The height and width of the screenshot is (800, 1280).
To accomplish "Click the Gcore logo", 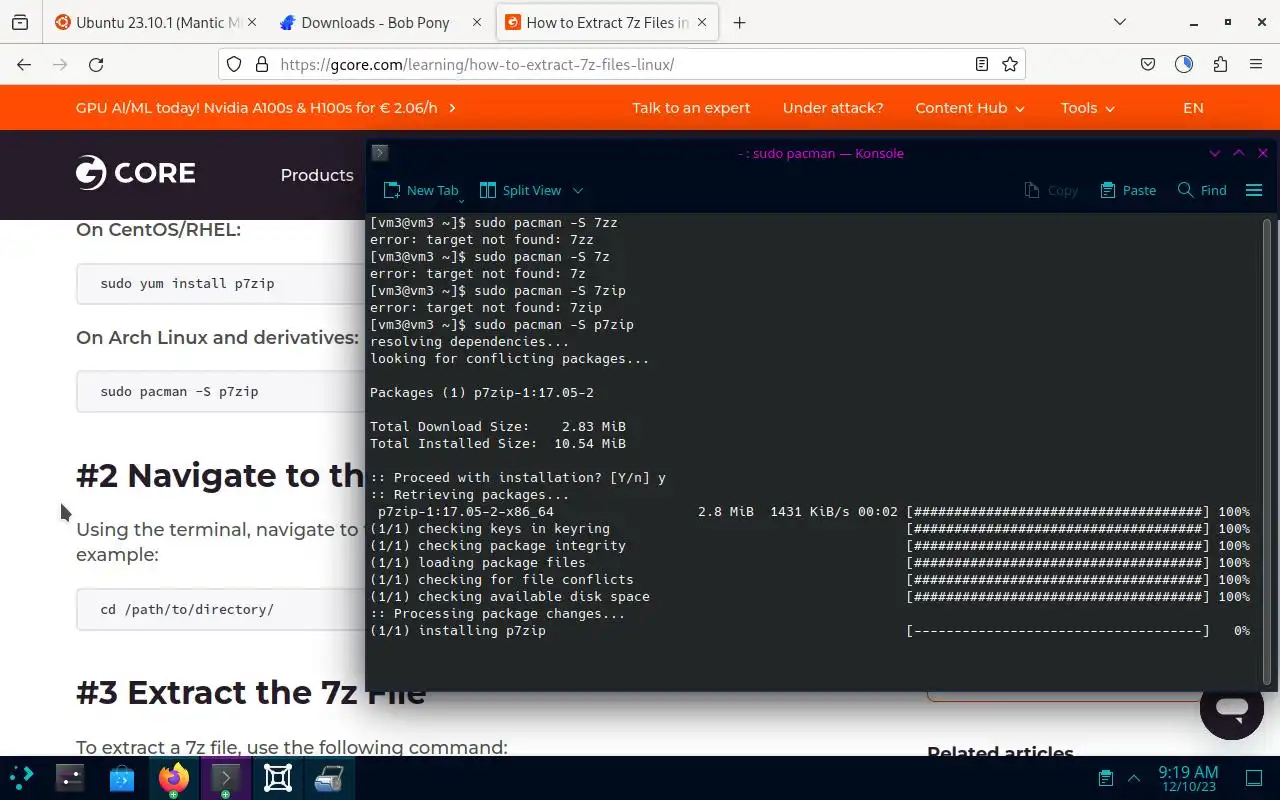I will 135,173.
